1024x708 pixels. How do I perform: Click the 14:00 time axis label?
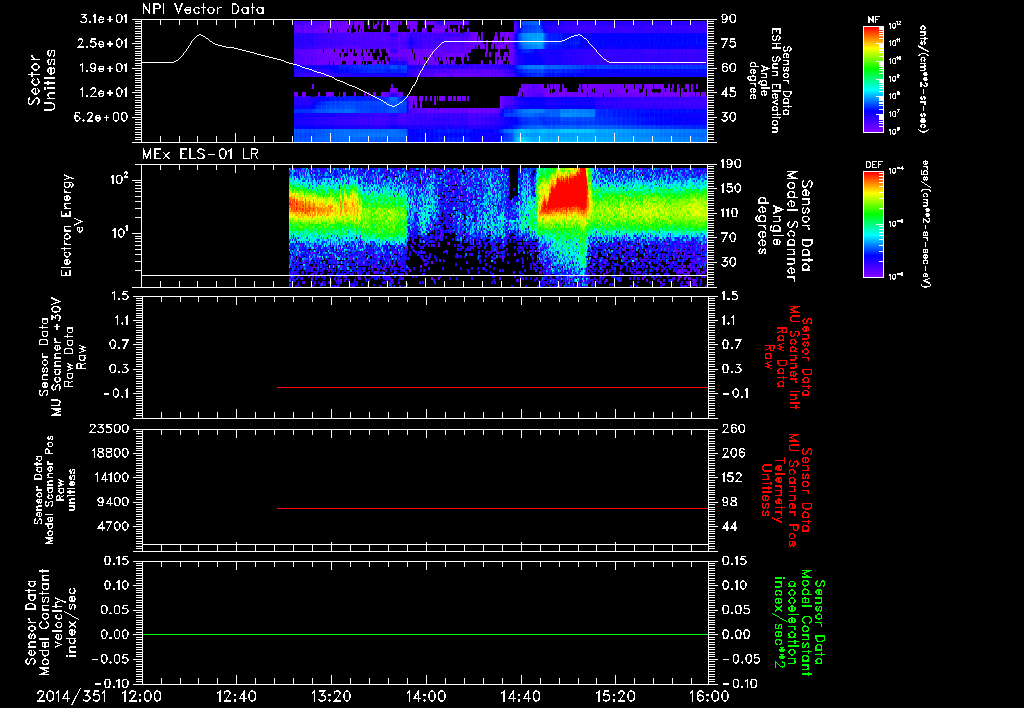click(426, 696)
